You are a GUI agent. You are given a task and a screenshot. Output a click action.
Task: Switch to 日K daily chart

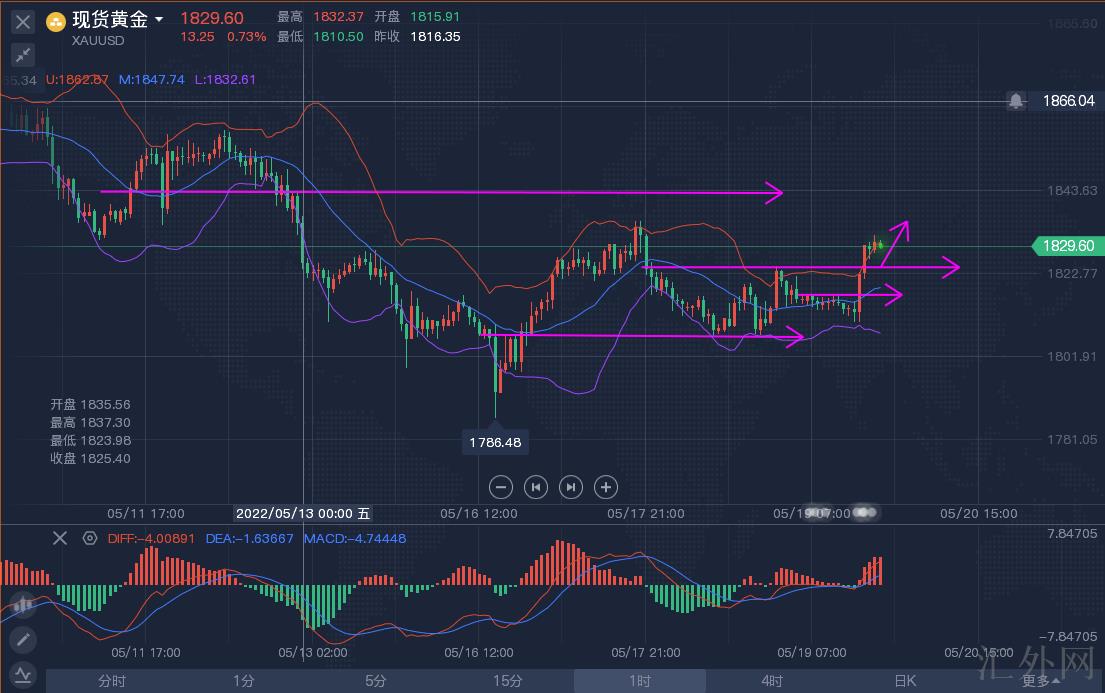point(904,681)
